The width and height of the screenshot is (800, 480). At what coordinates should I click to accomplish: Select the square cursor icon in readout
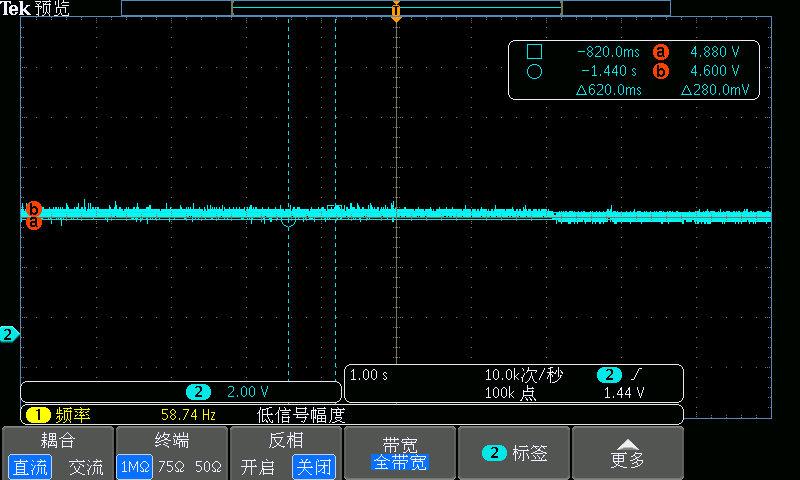pyautogui.click(x=534, y=52)
